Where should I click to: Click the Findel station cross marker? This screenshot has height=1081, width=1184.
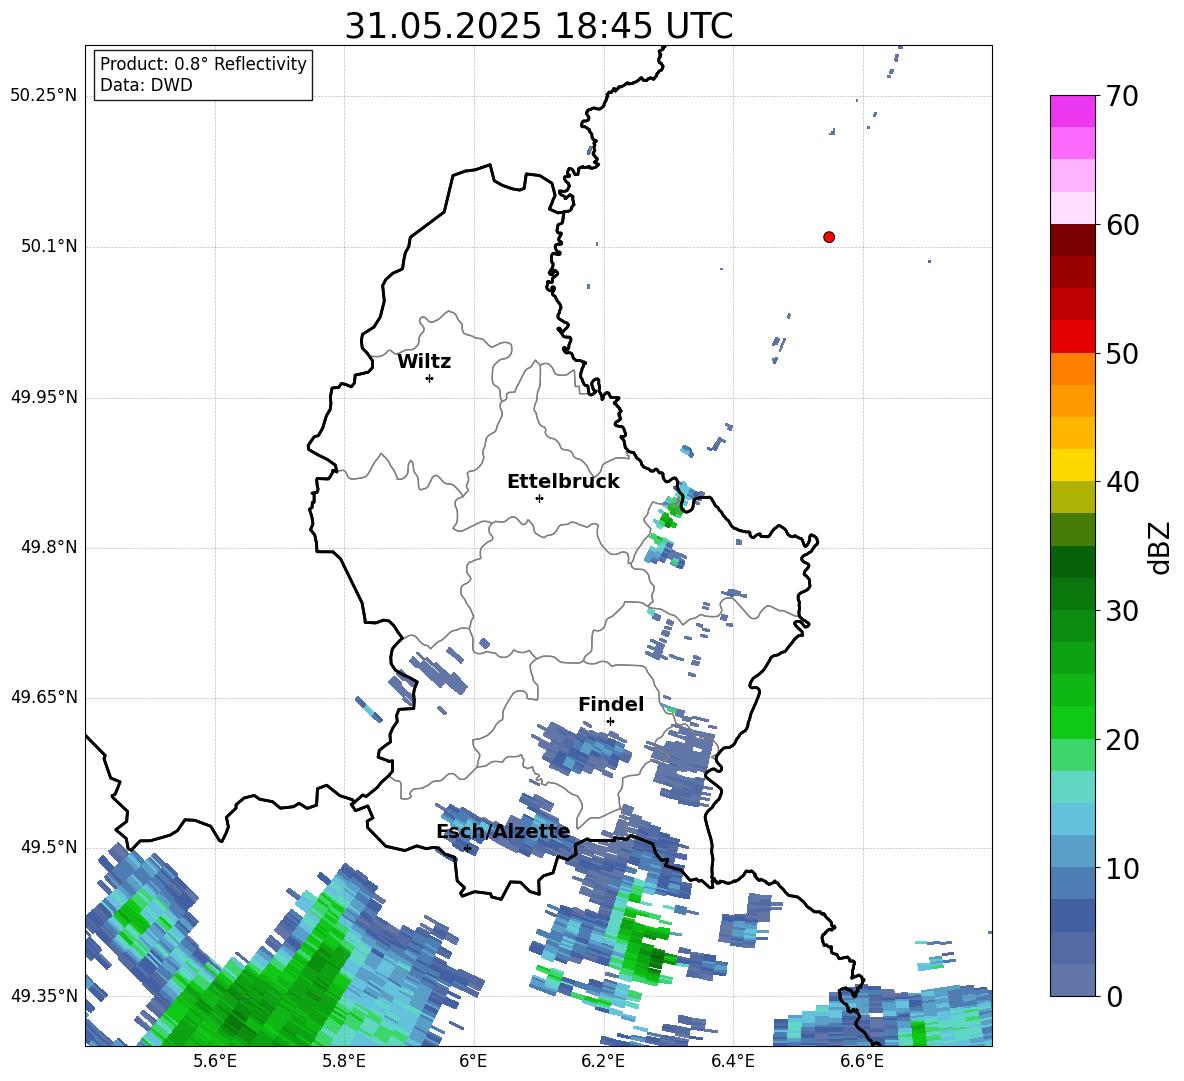(x=610, y=722)
